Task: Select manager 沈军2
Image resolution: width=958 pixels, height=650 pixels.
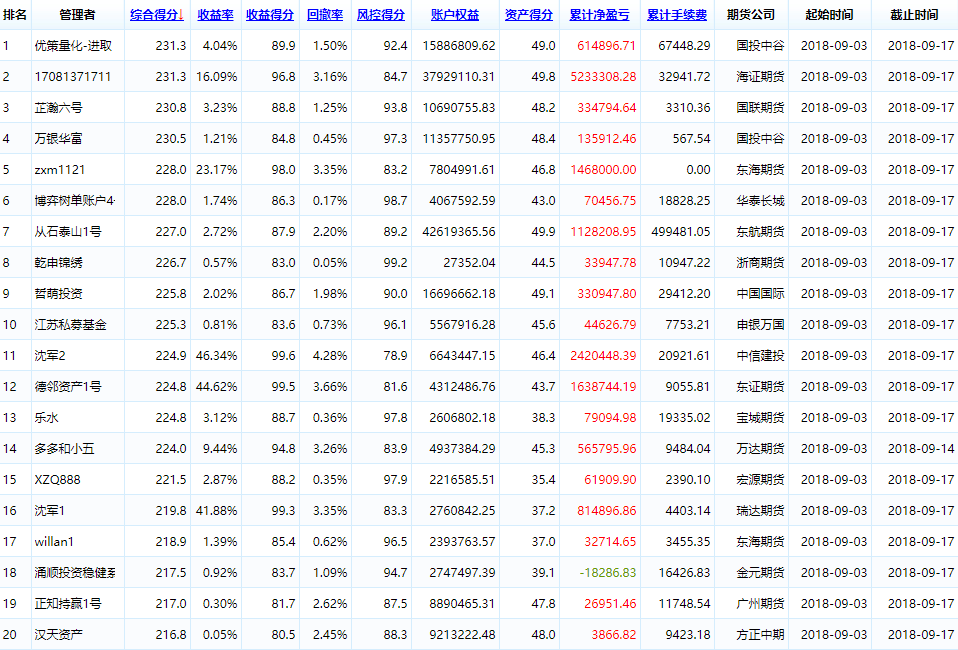Action: [49, 356]
